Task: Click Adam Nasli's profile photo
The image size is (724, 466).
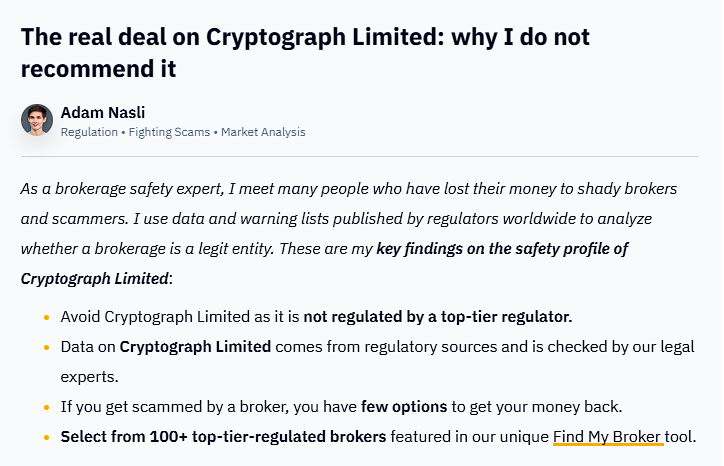Action: 37,120
